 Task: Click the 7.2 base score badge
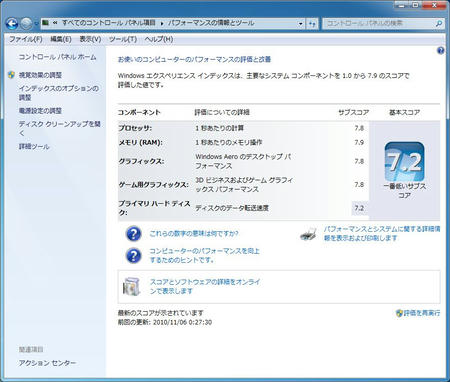click(404, 162)
